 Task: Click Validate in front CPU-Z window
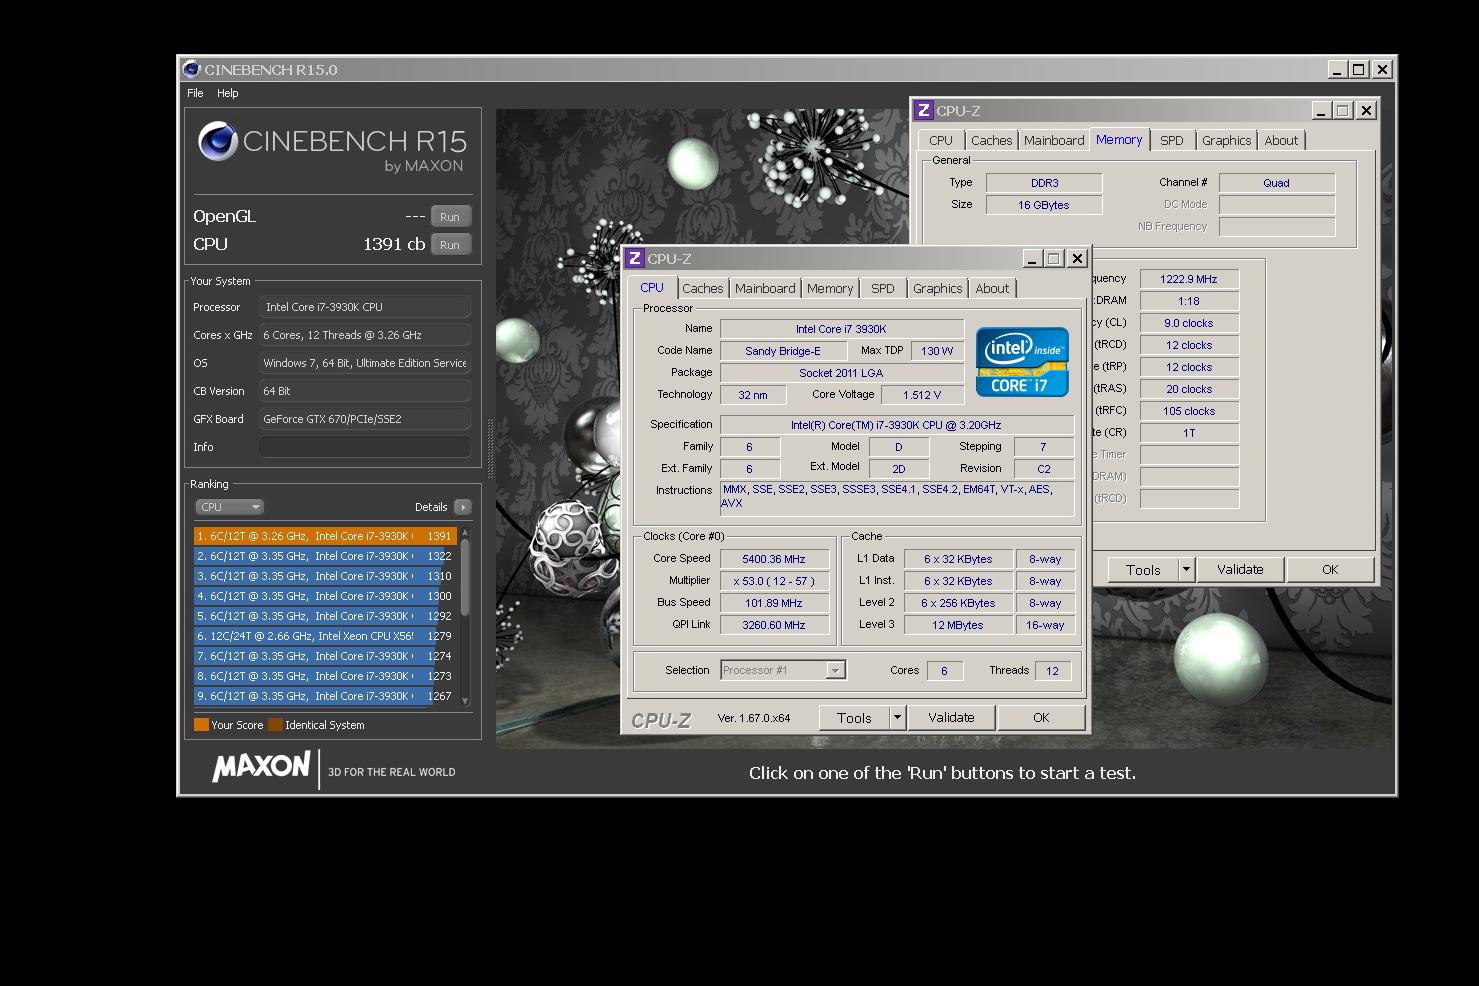point(951,717)
